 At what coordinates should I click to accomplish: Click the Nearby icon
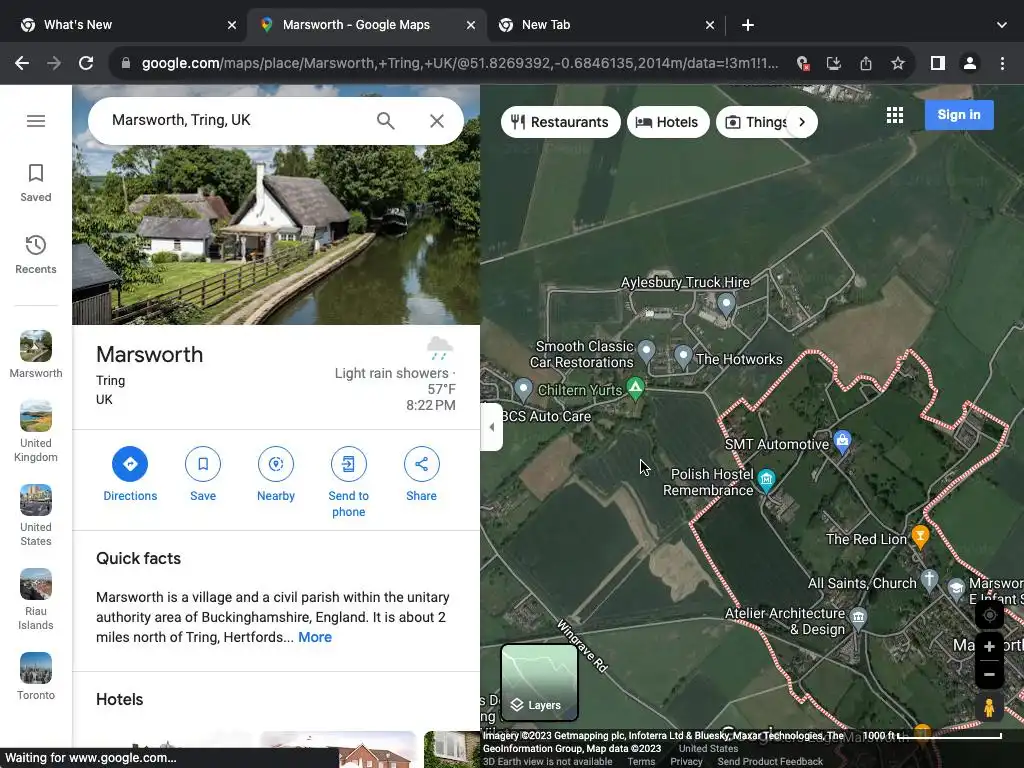point(276,464)
